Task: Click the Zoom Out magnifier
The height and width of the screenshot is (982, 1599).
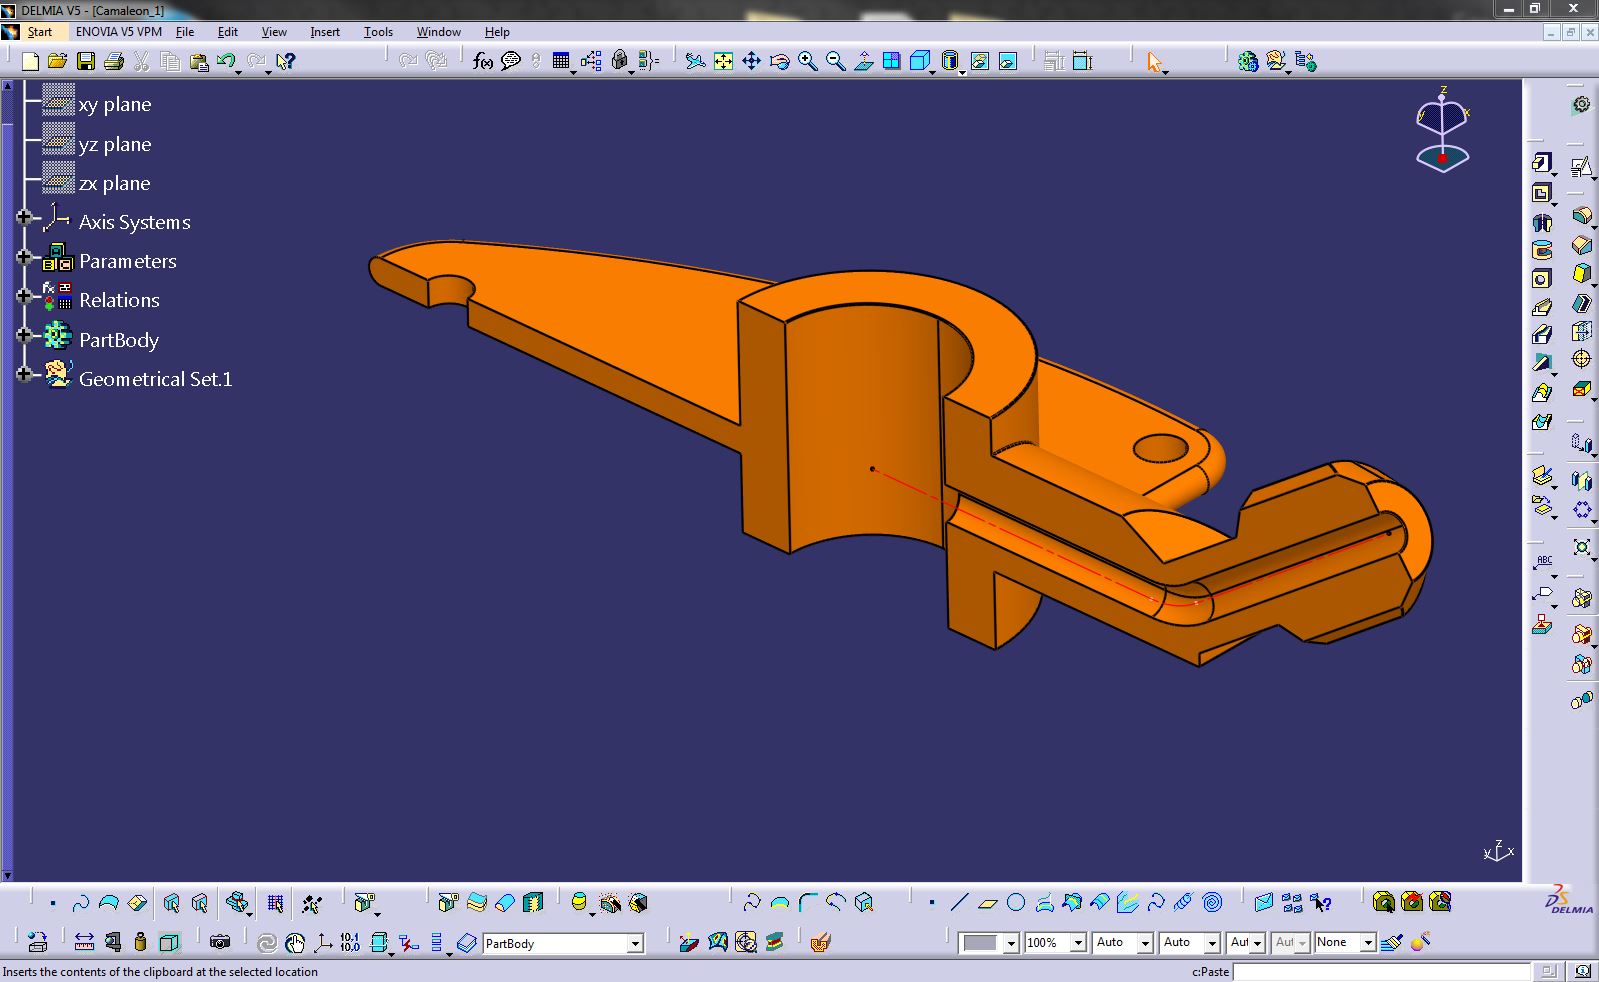Action: (x=835, y=62)
